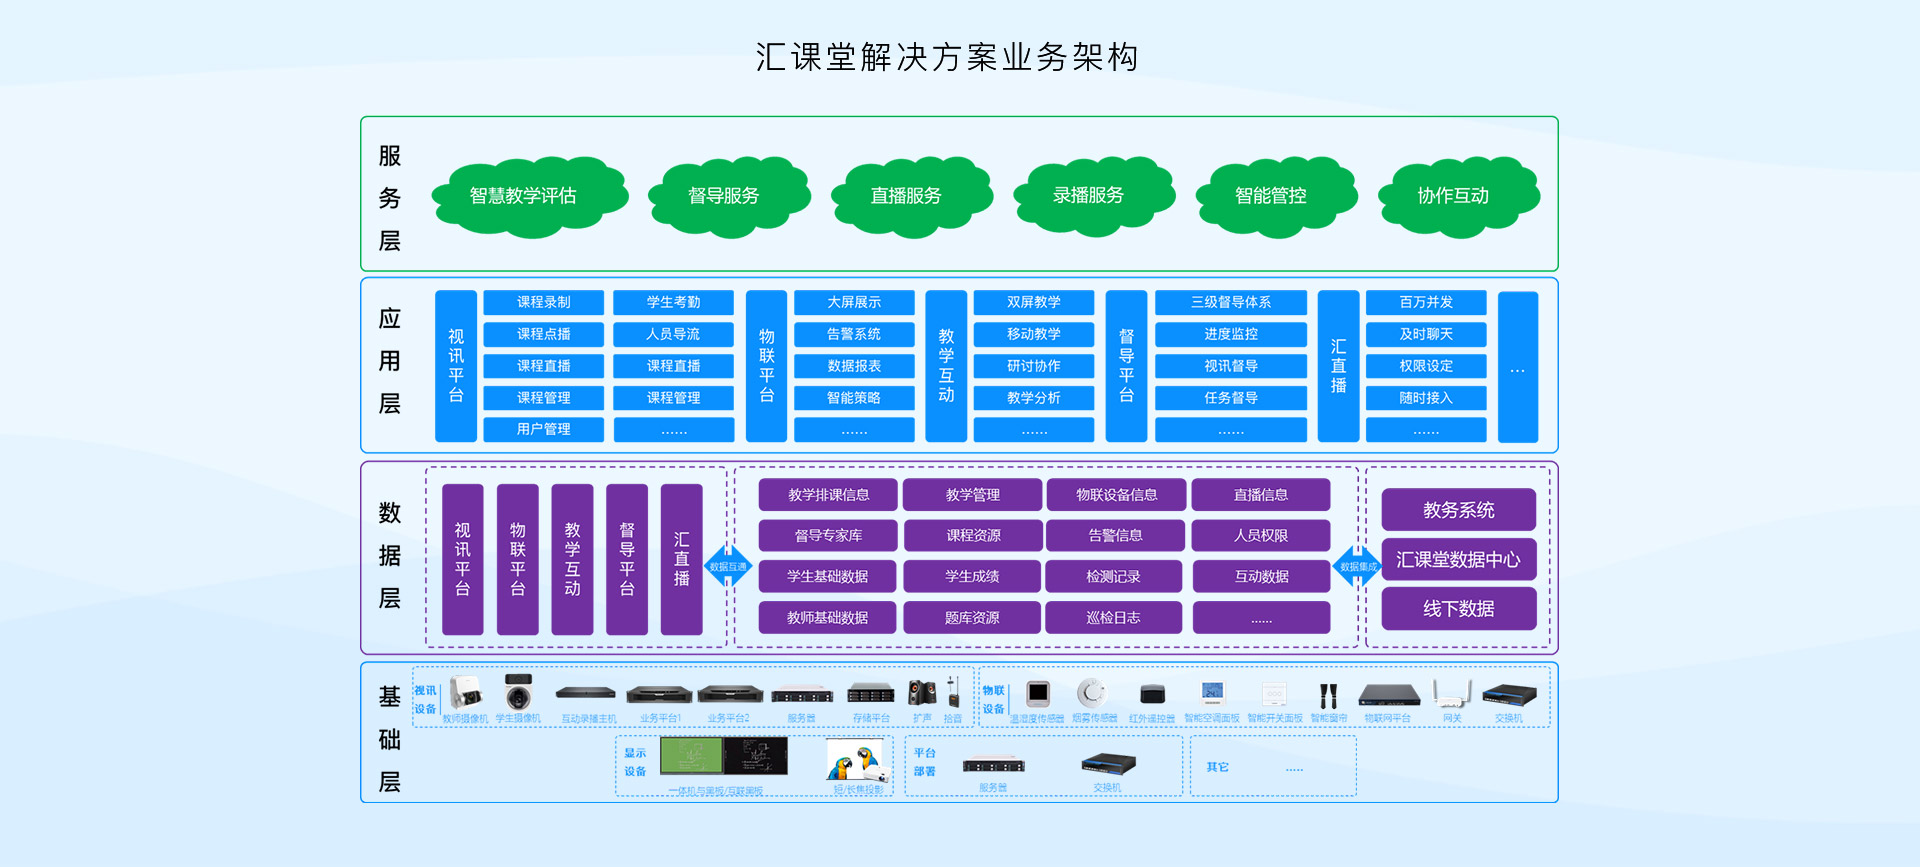Select the blue 物联平台 column in 应用层
The width and height of the screenshot is (1920, 867).
pyautogui.click(x=767, y=366)
